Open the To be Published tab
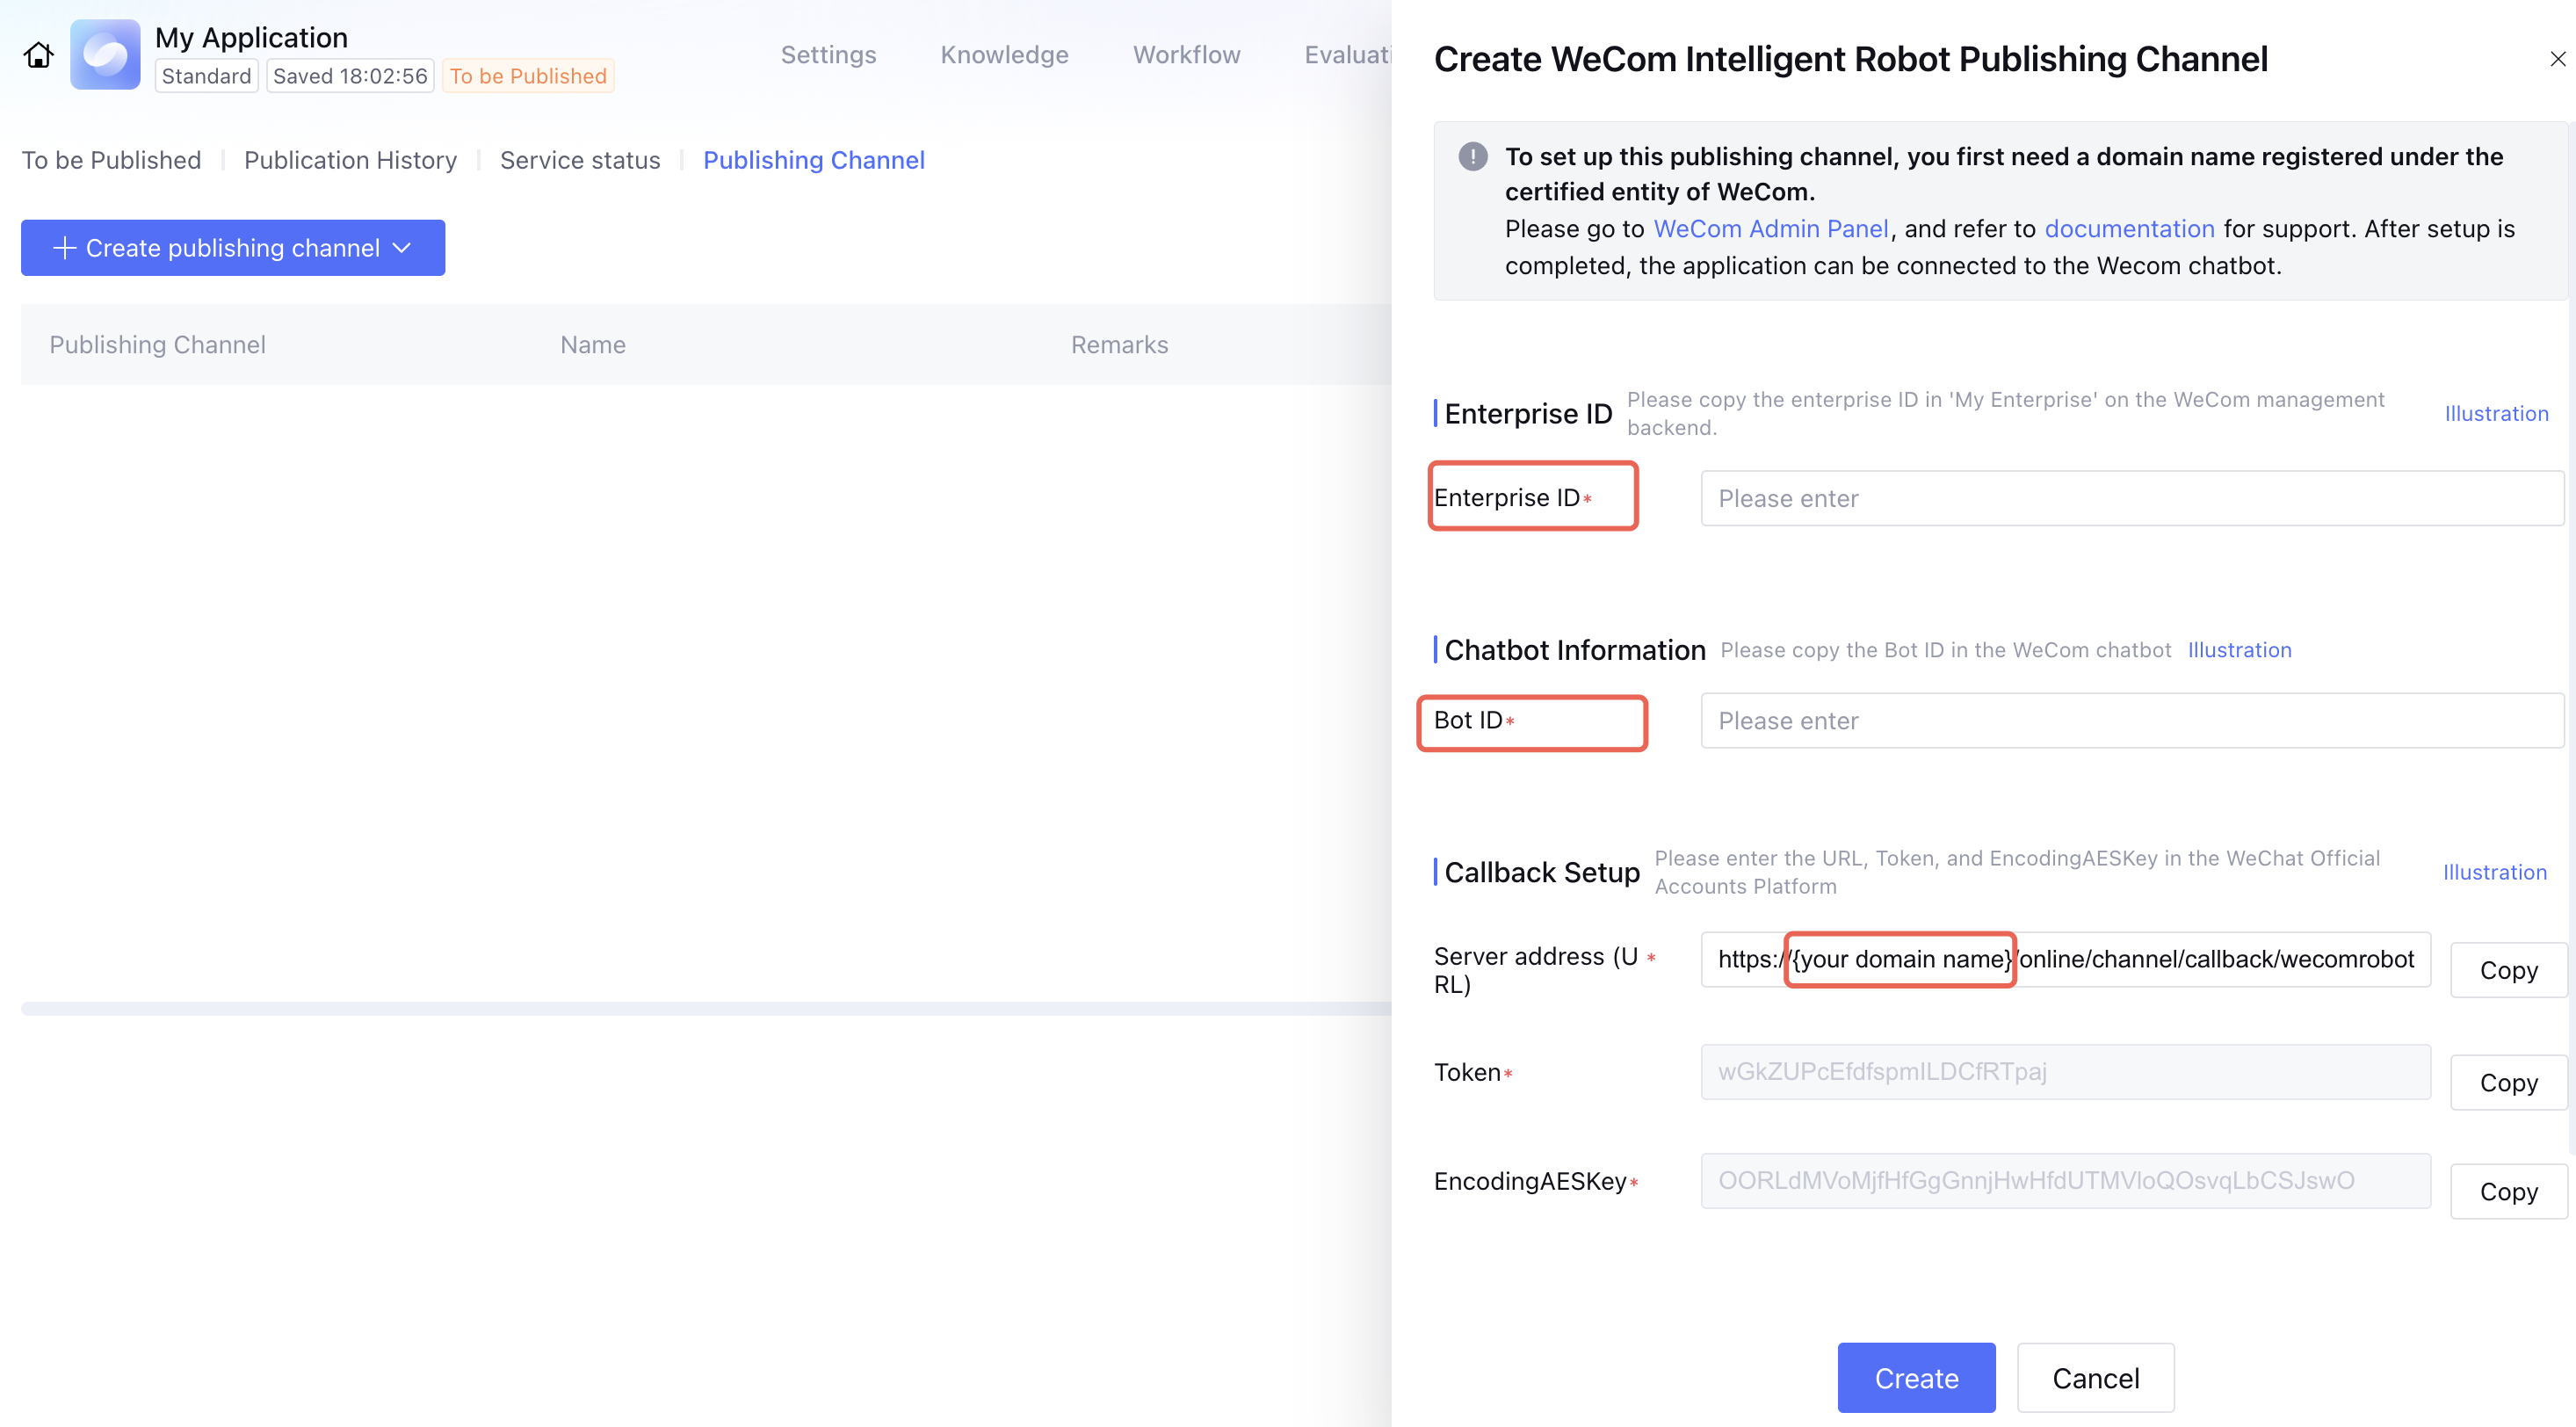 (x=111, y=160)
